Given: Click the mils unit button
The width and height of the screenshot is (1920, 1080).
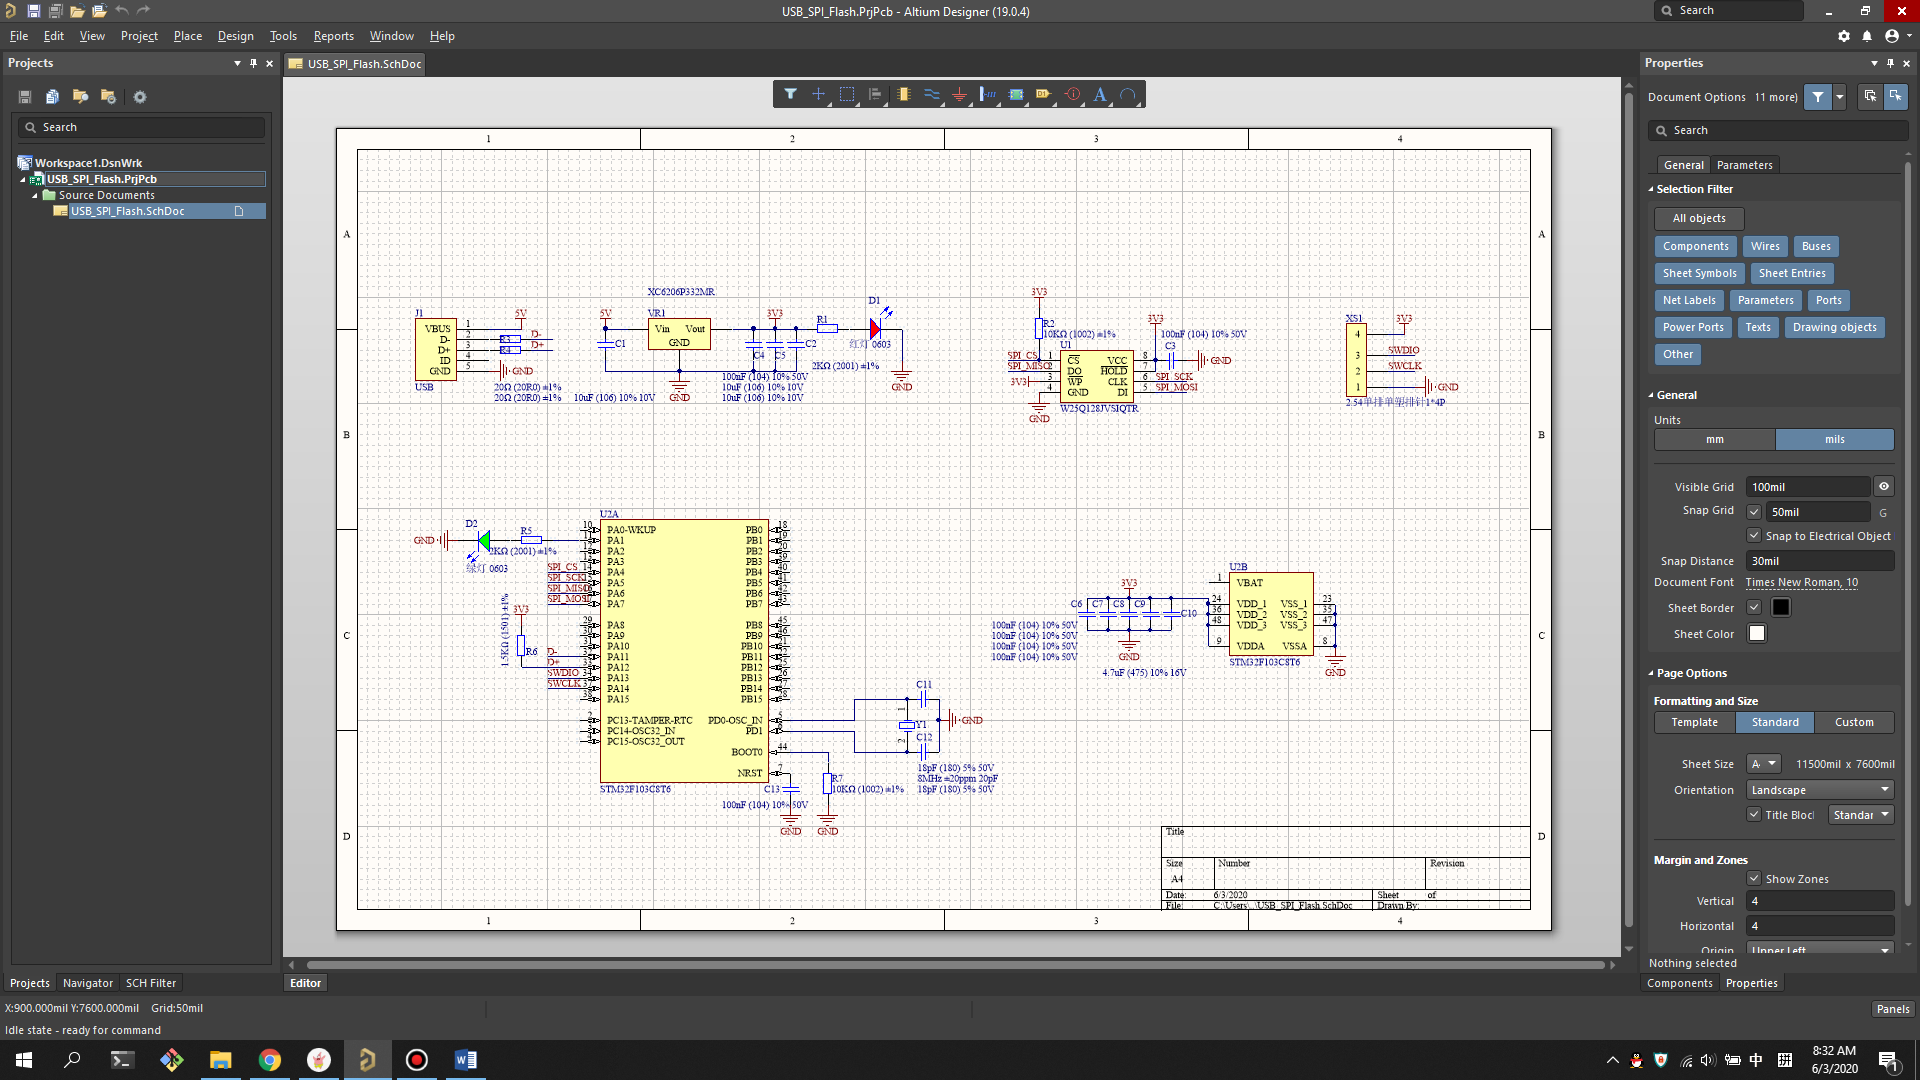Looking at the screenshot, I should [1834, 439].
